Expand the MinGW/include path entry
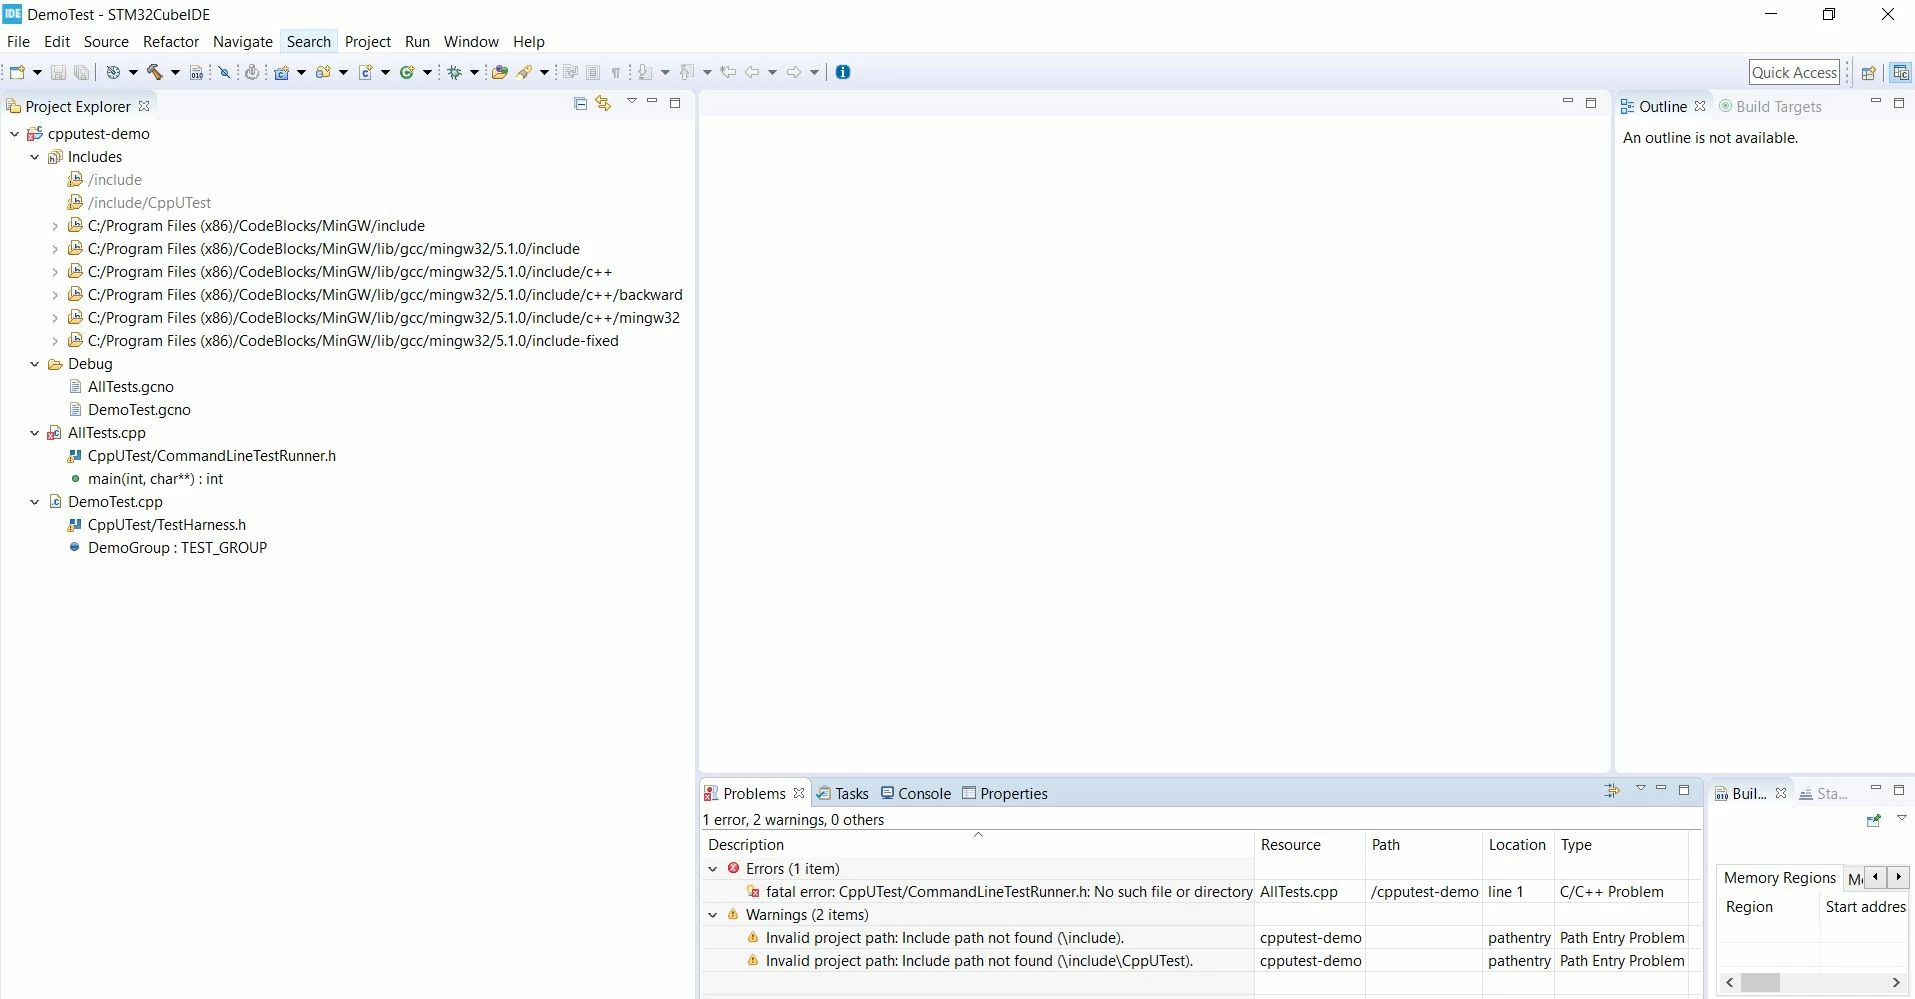Viewport: 1915px width, 999px height. point(55,226)
